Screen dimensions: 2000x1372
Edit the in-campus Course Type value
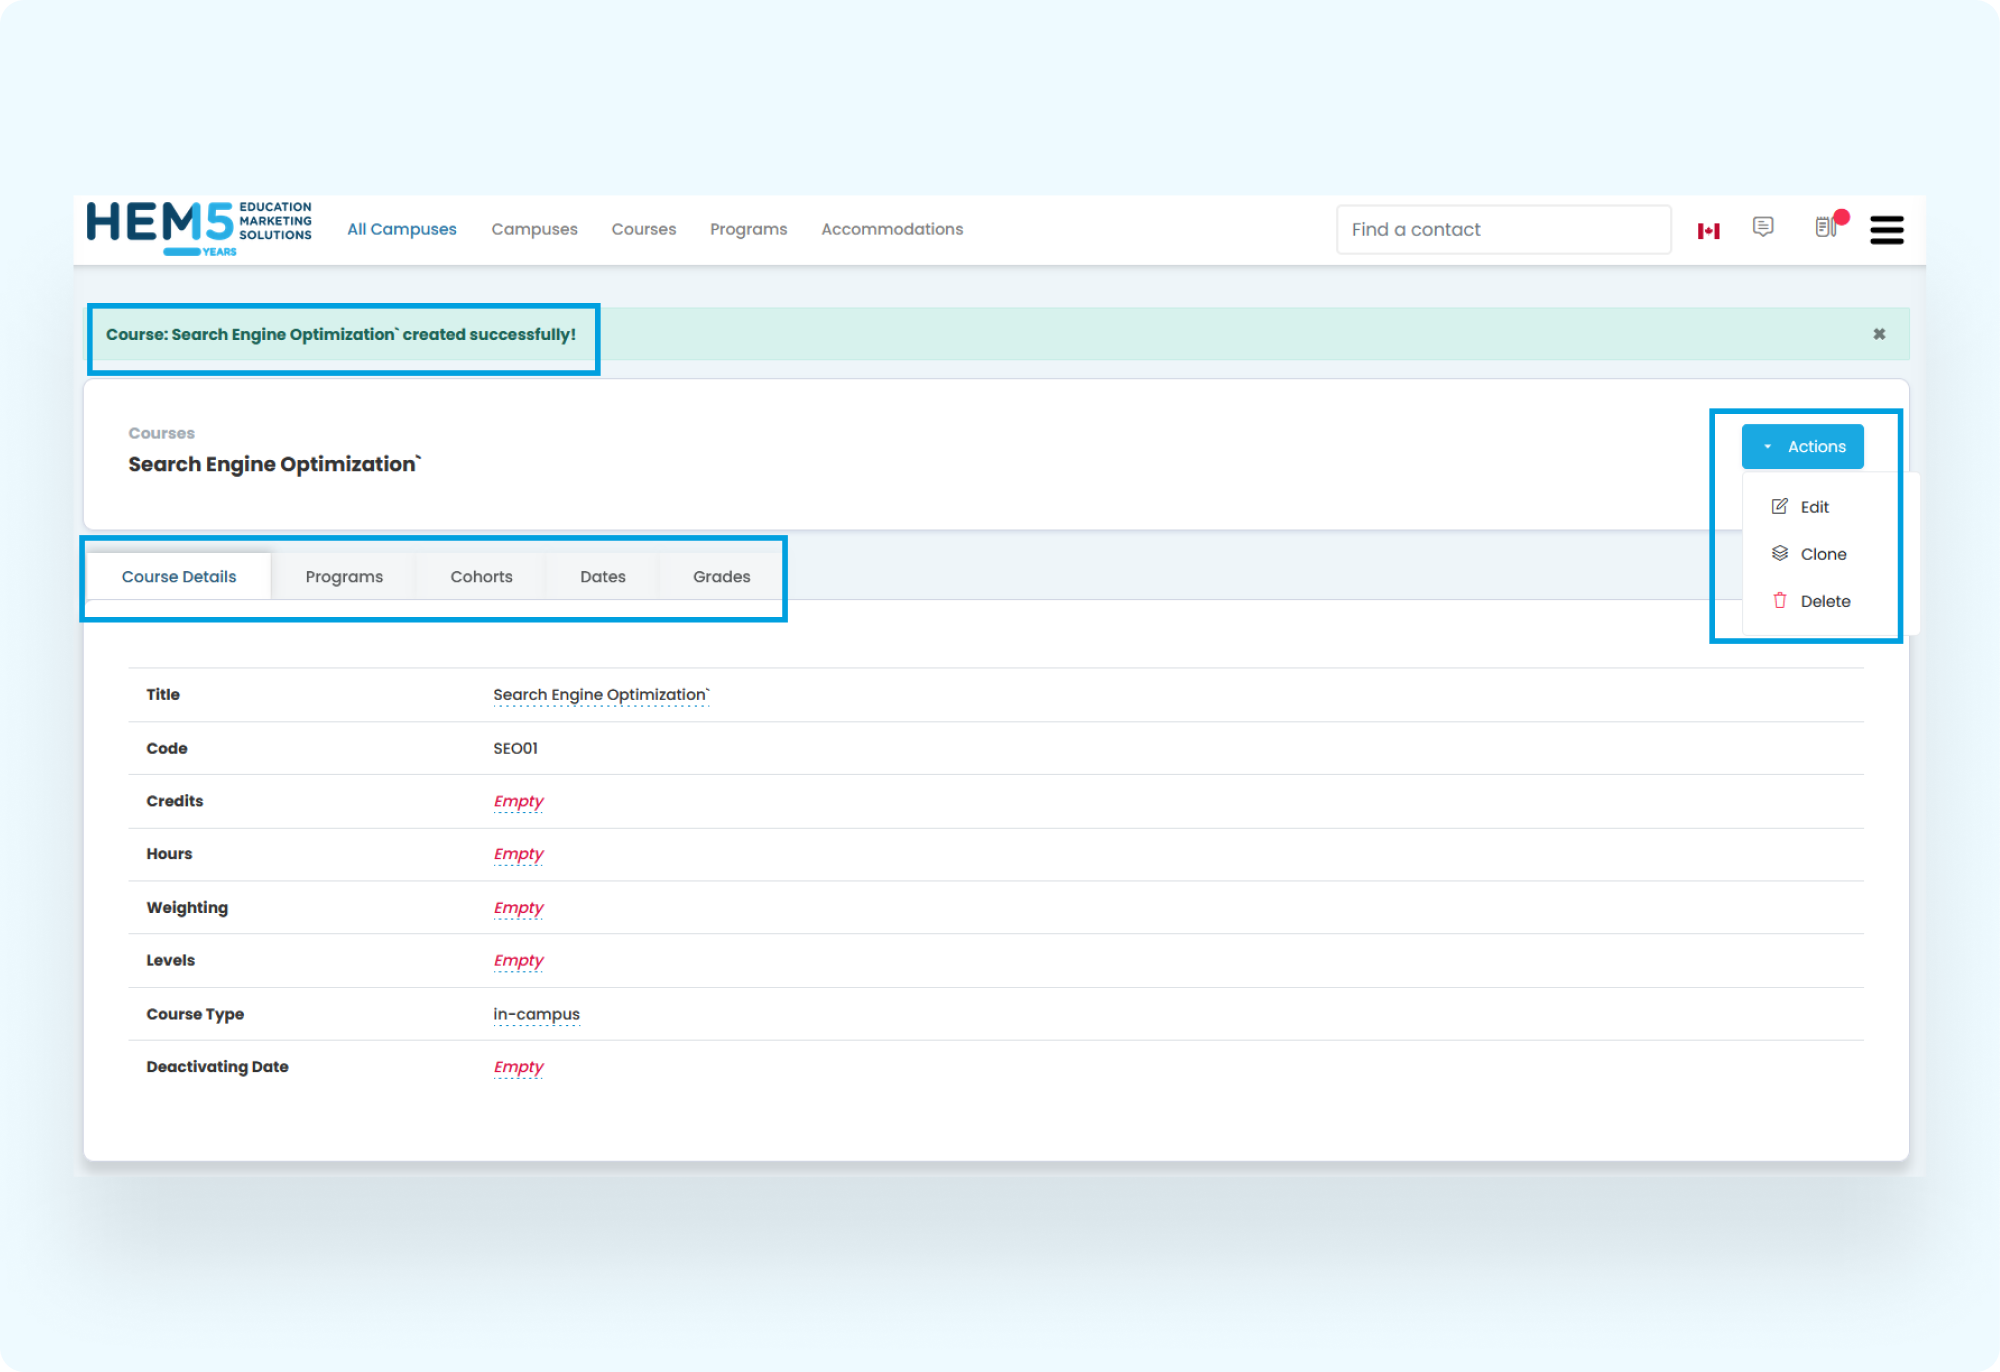(536, 1014)
